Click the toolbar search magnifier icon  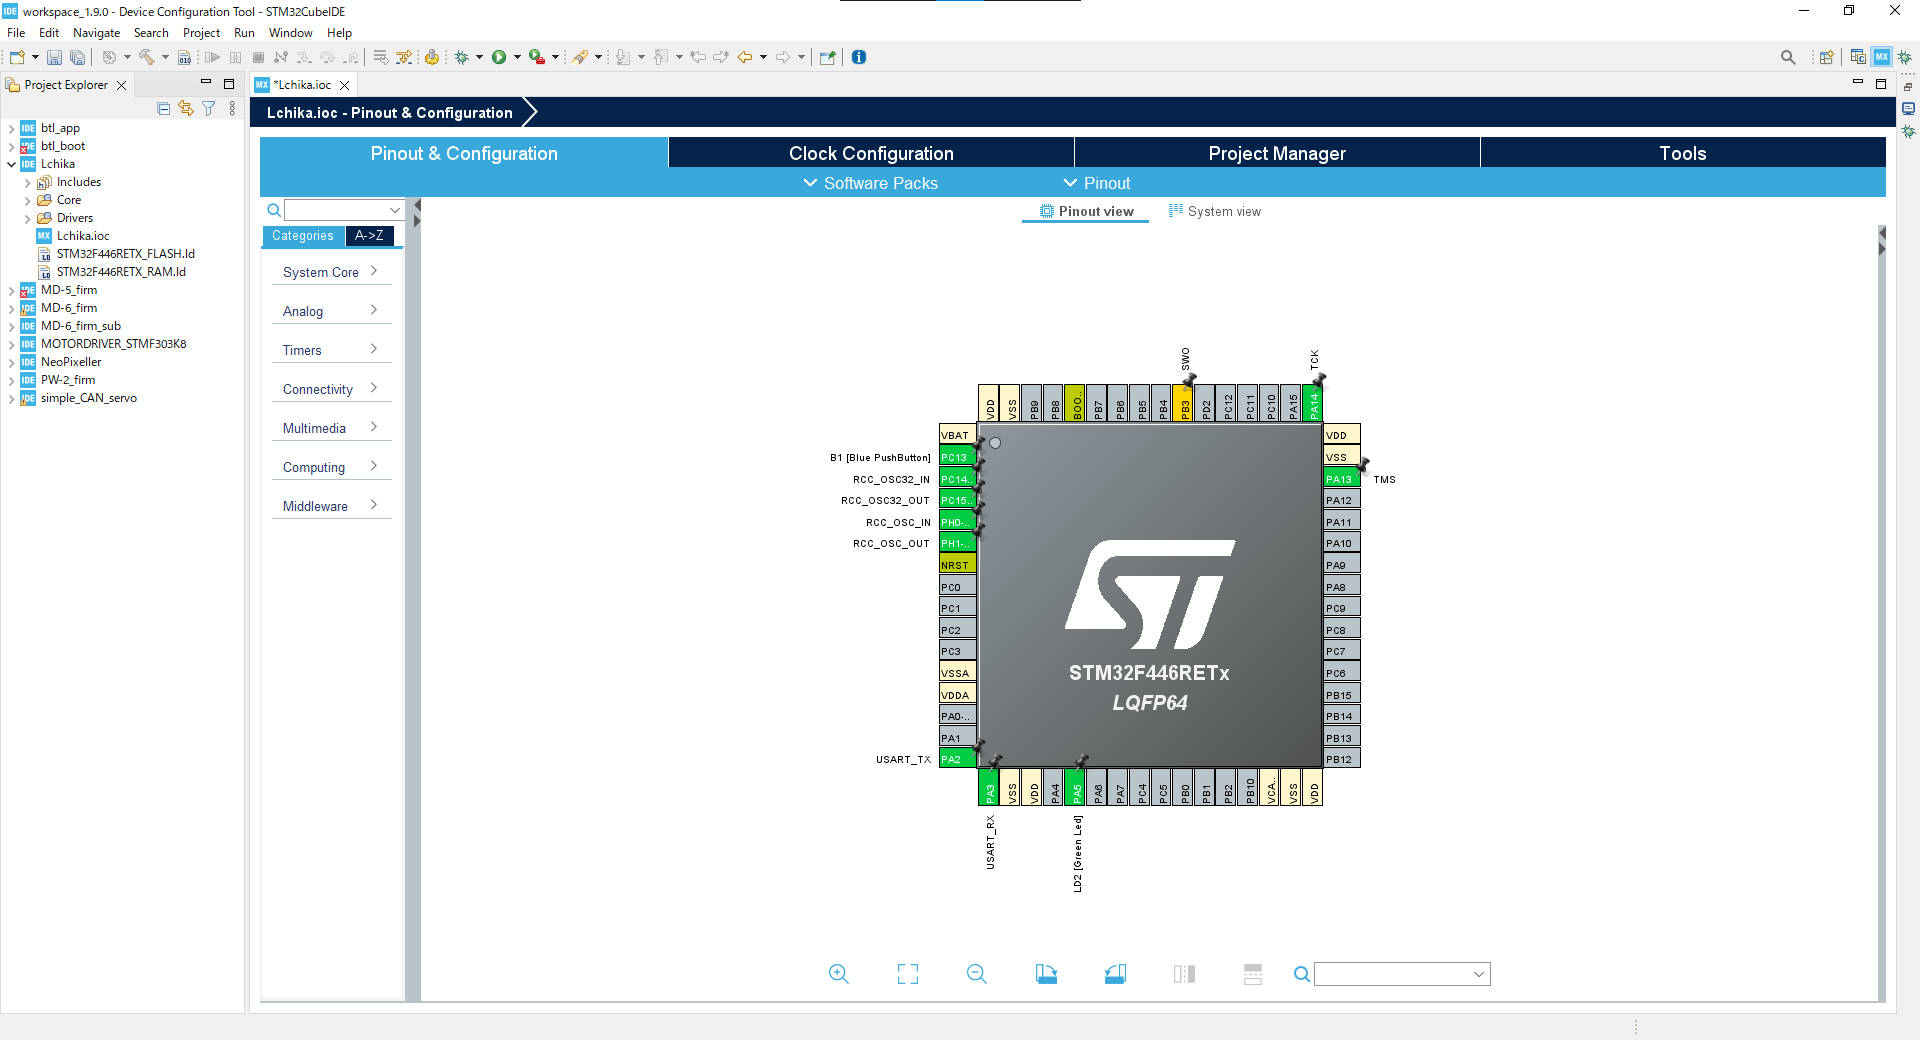[1788, 57]
